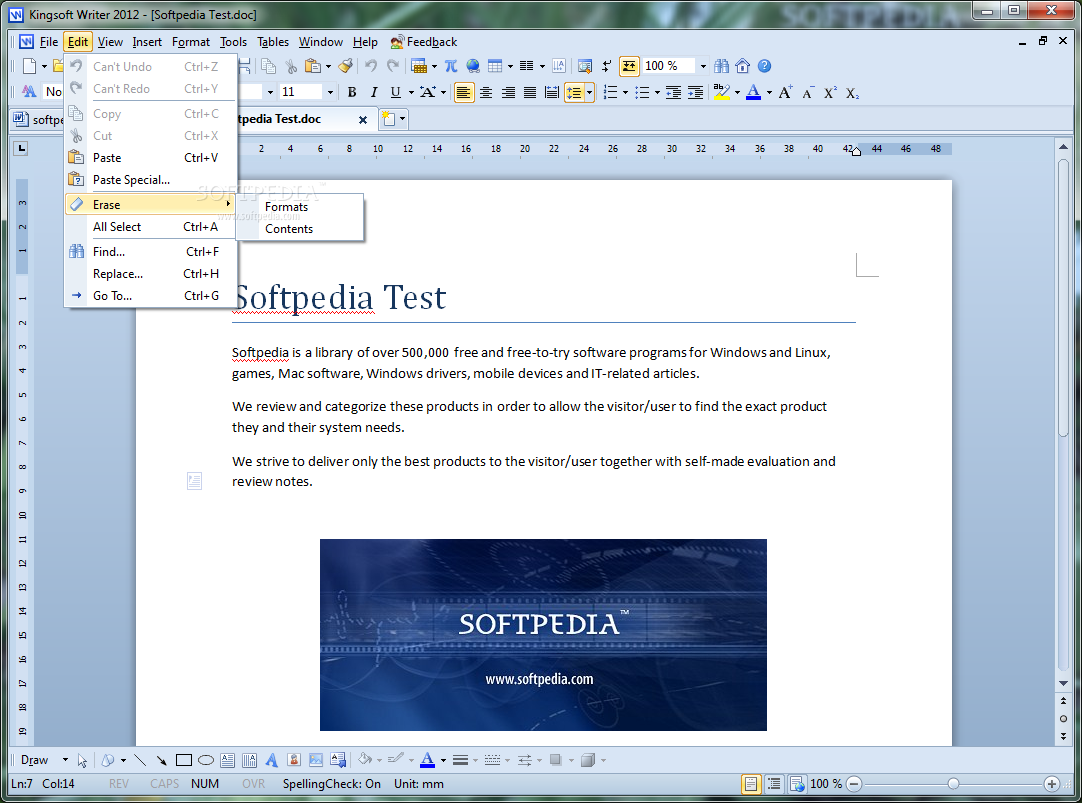Open the Highlight color dropdown arrow
This screenshot has width=1082, height=803.
pyautogui.click(x=738, y=92)
